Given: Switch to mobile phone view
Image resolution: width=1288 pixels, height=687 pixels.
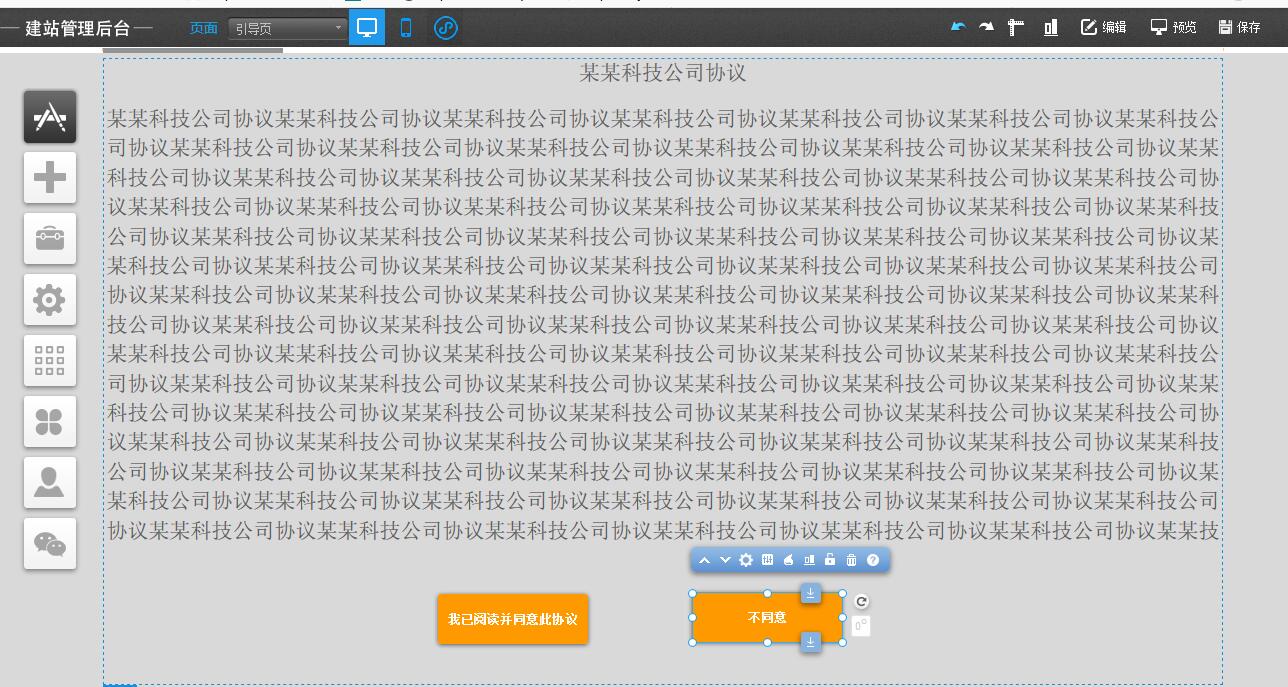Looking at the screenshot, I should (x=406, y=28).
